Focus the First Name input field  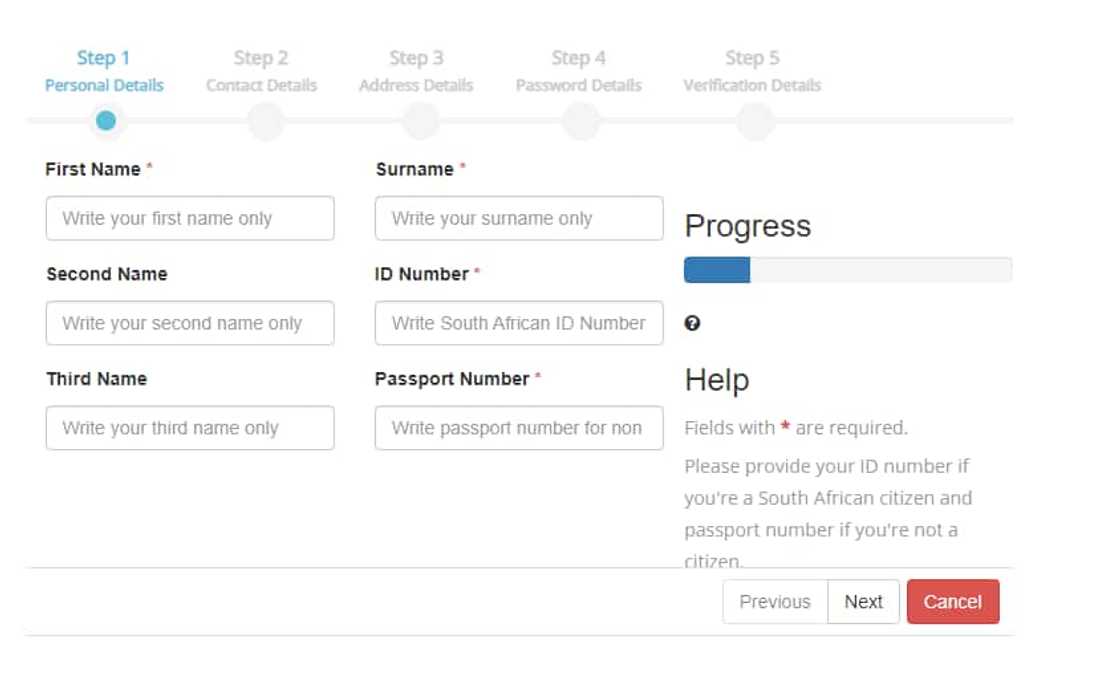(190, 218)
